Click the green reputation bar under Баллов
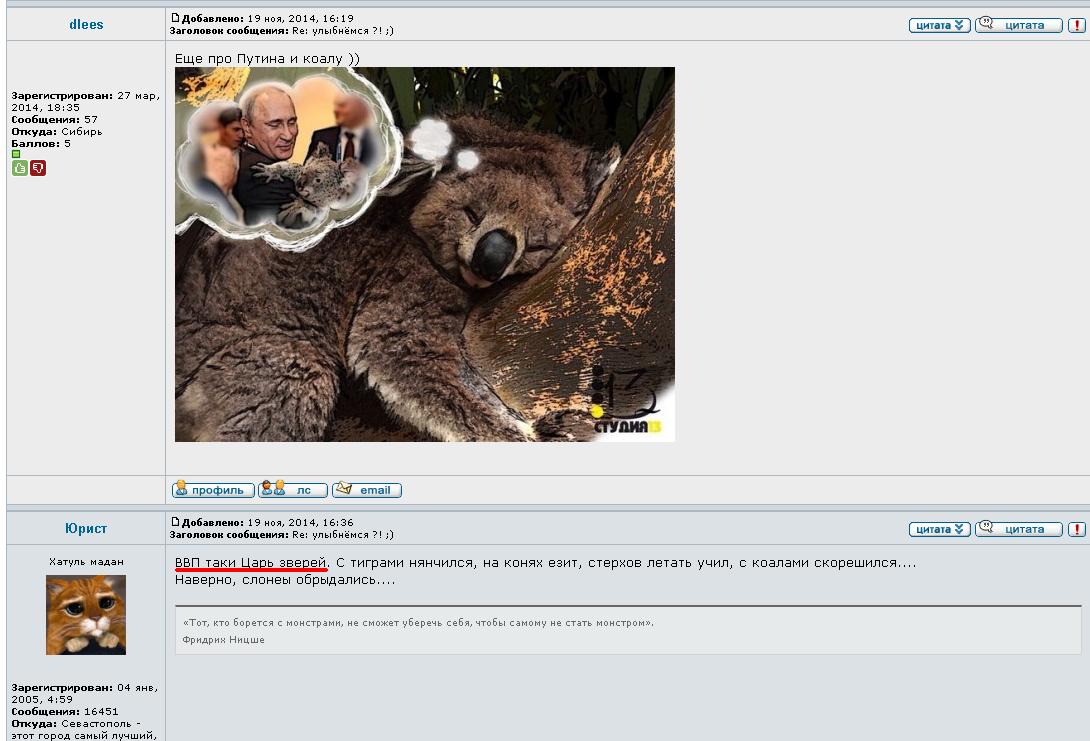Viewport: 1090px width, 741px height. click(16, 154)
